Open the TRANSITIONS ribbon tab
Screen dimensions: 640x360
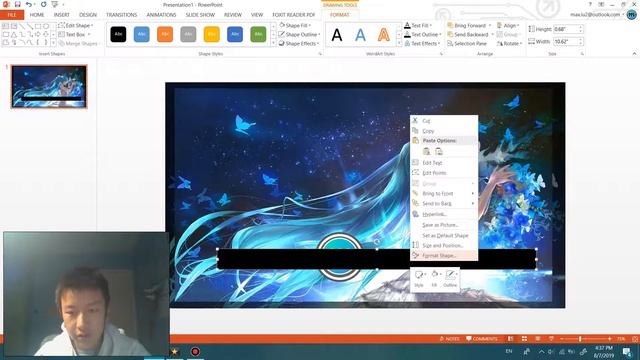coord(122,15)
